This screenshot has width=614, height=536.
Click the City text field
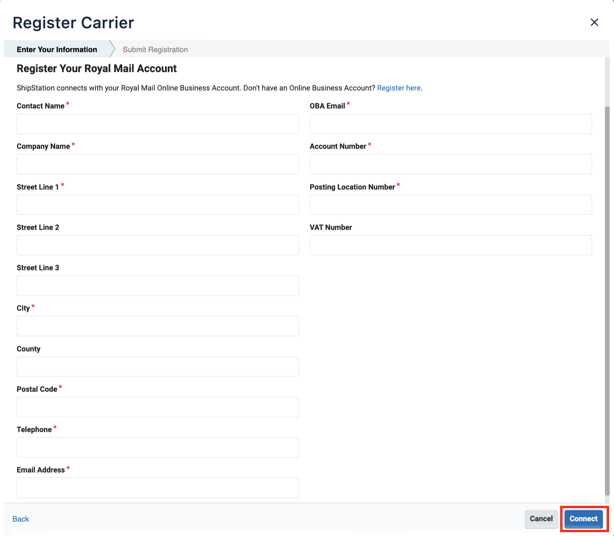[157, 326]
